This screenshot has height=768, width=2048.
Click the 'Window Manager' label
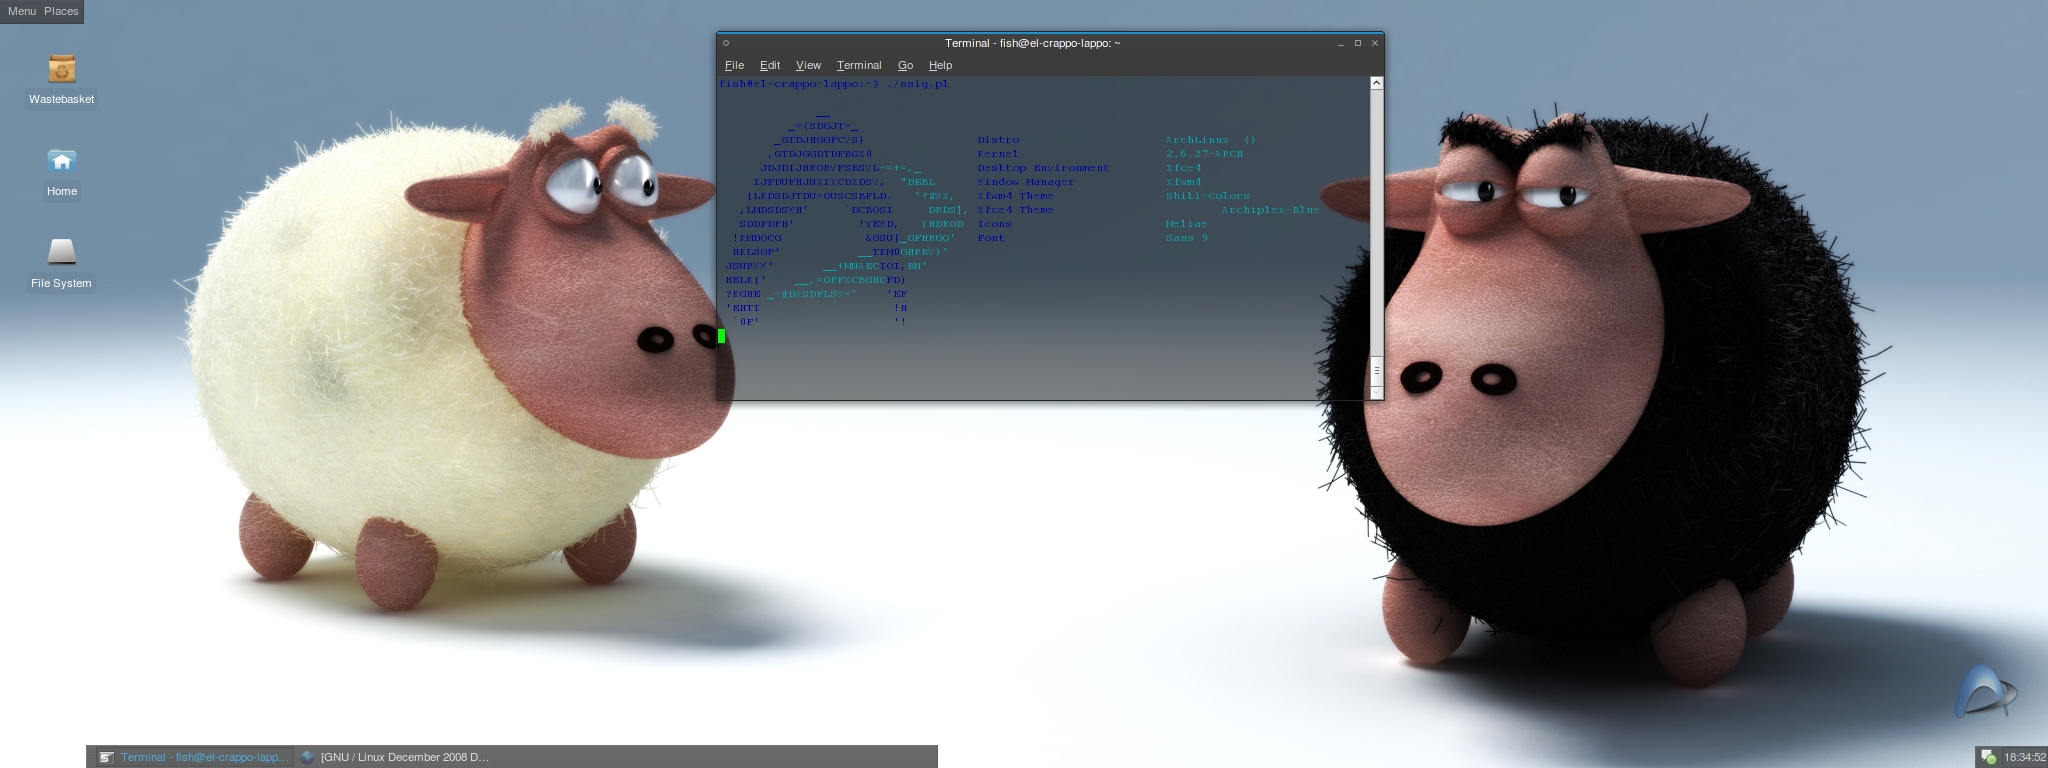[1026, 182]
